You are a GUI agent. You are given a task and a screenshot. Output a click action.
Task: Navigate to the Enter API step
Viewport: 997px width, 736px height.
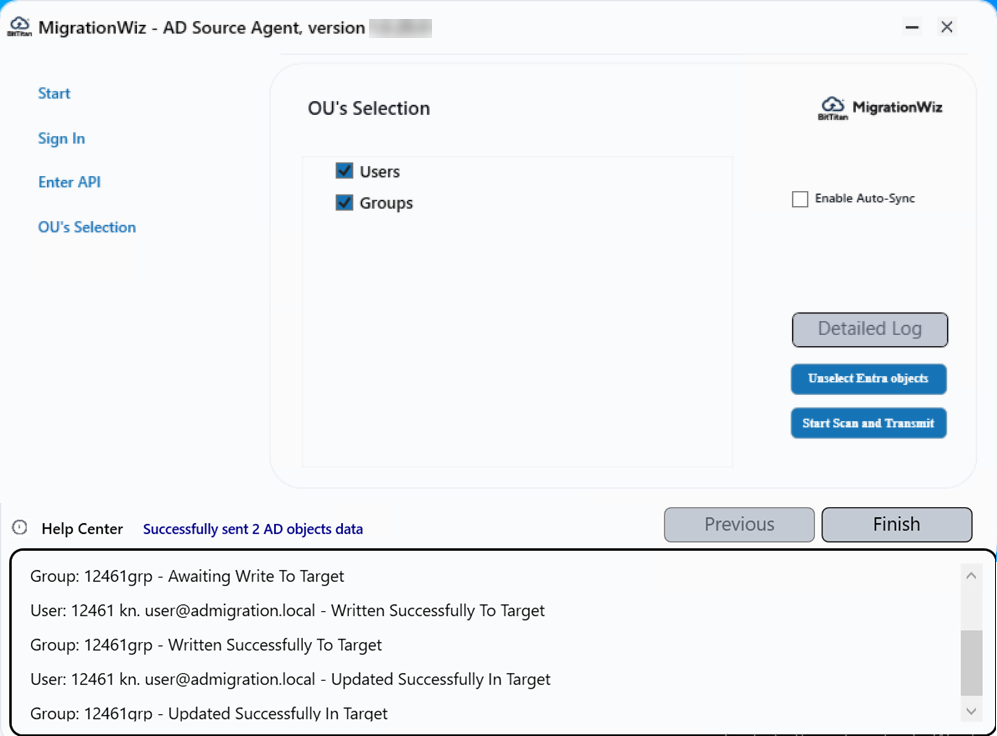[69, 182]
